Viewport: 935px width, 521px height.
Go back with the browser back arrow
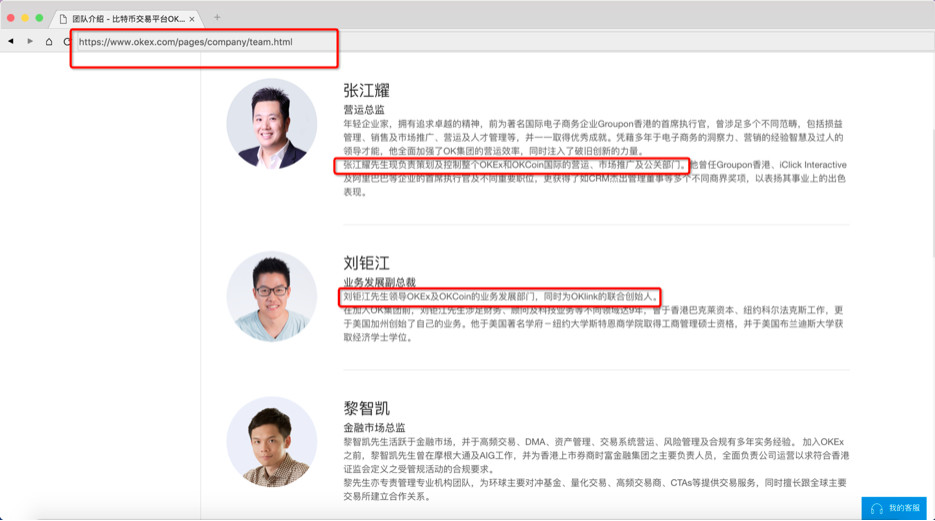pyautogui.click(x=11, y=41)
